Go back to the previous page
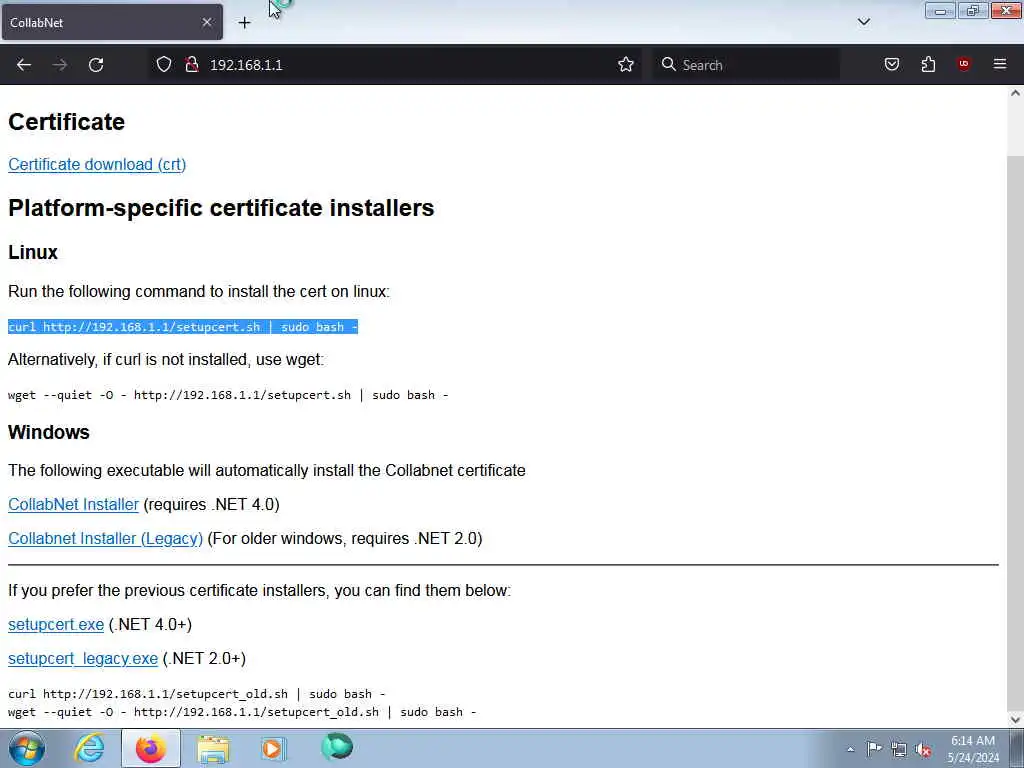1024x768 pixels. click(x=24, y=65)
